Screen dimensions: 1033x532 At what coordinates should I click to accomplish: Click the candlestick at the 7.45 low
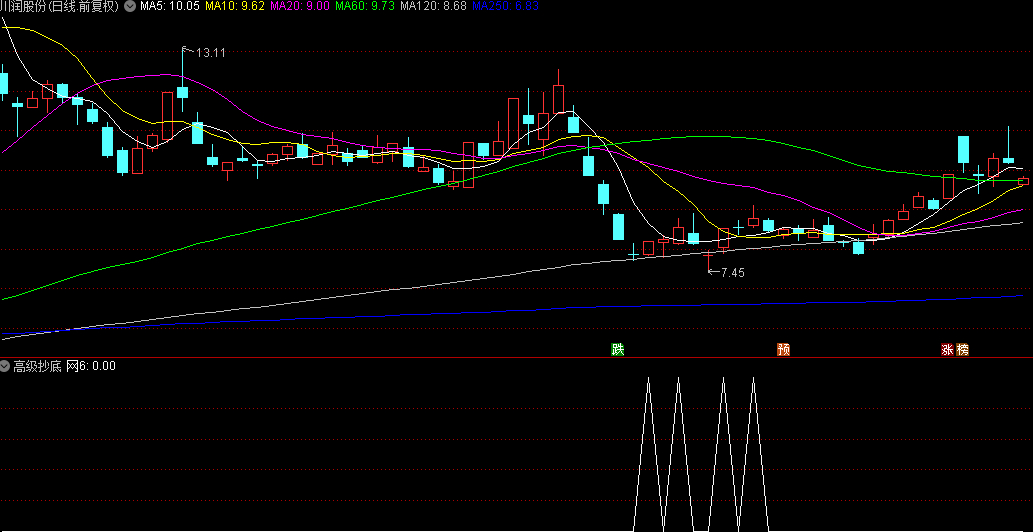[x=710, y=260]
